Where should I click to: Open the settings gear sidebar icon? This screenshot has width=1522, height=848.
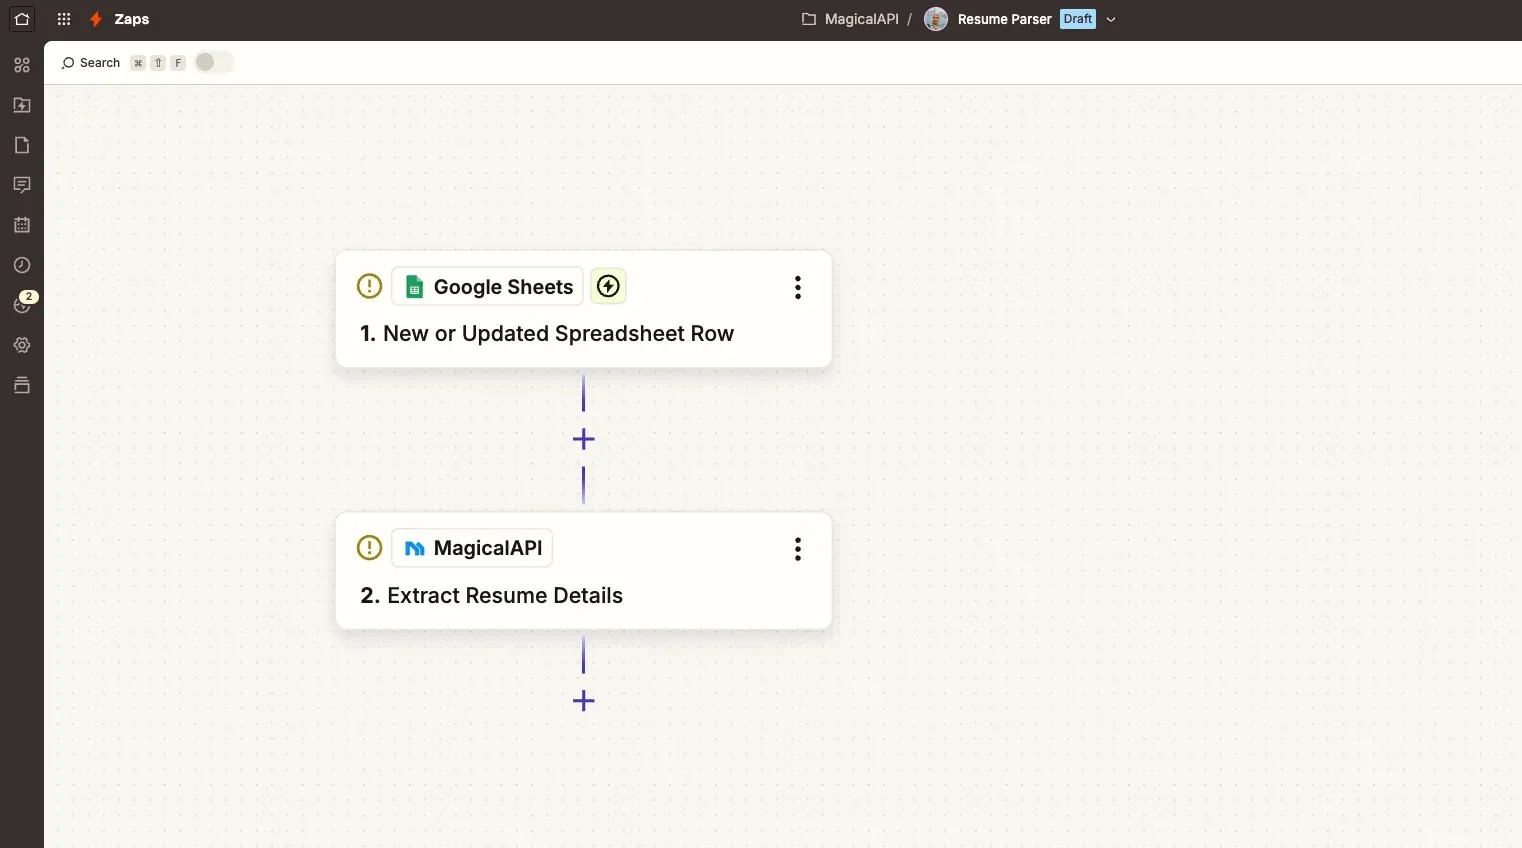[22, 345]
